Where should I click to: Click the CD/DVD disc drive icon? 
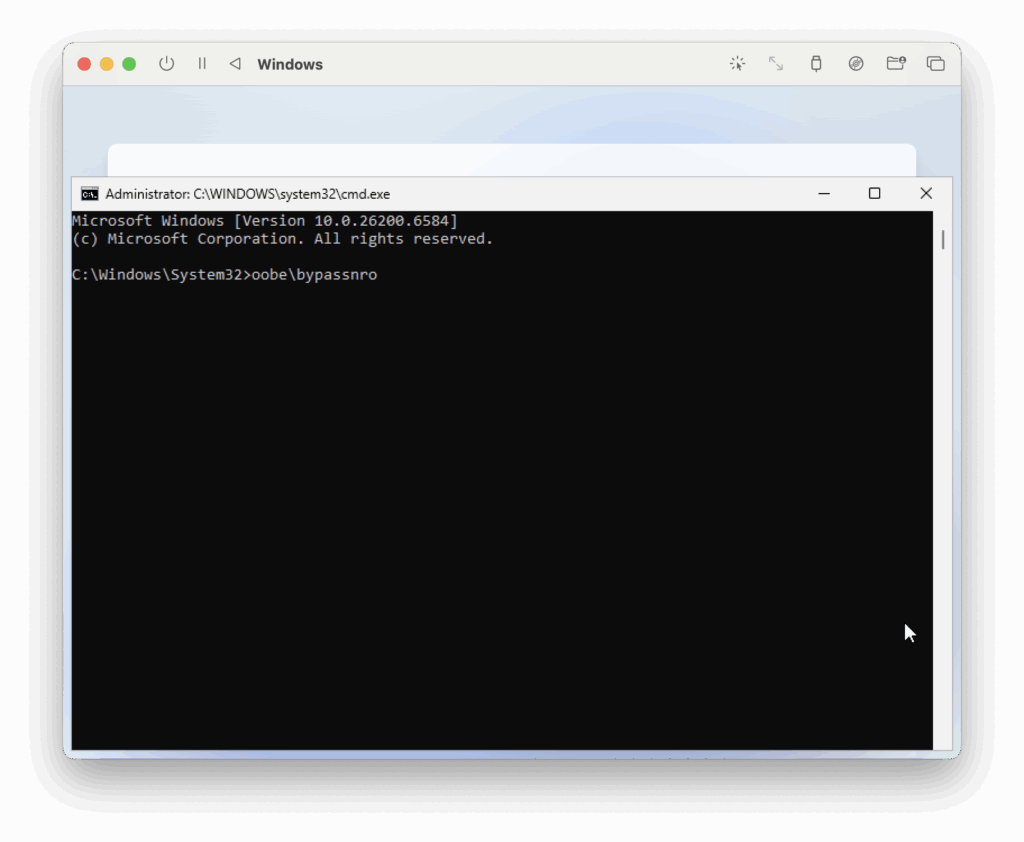(856, 63)
